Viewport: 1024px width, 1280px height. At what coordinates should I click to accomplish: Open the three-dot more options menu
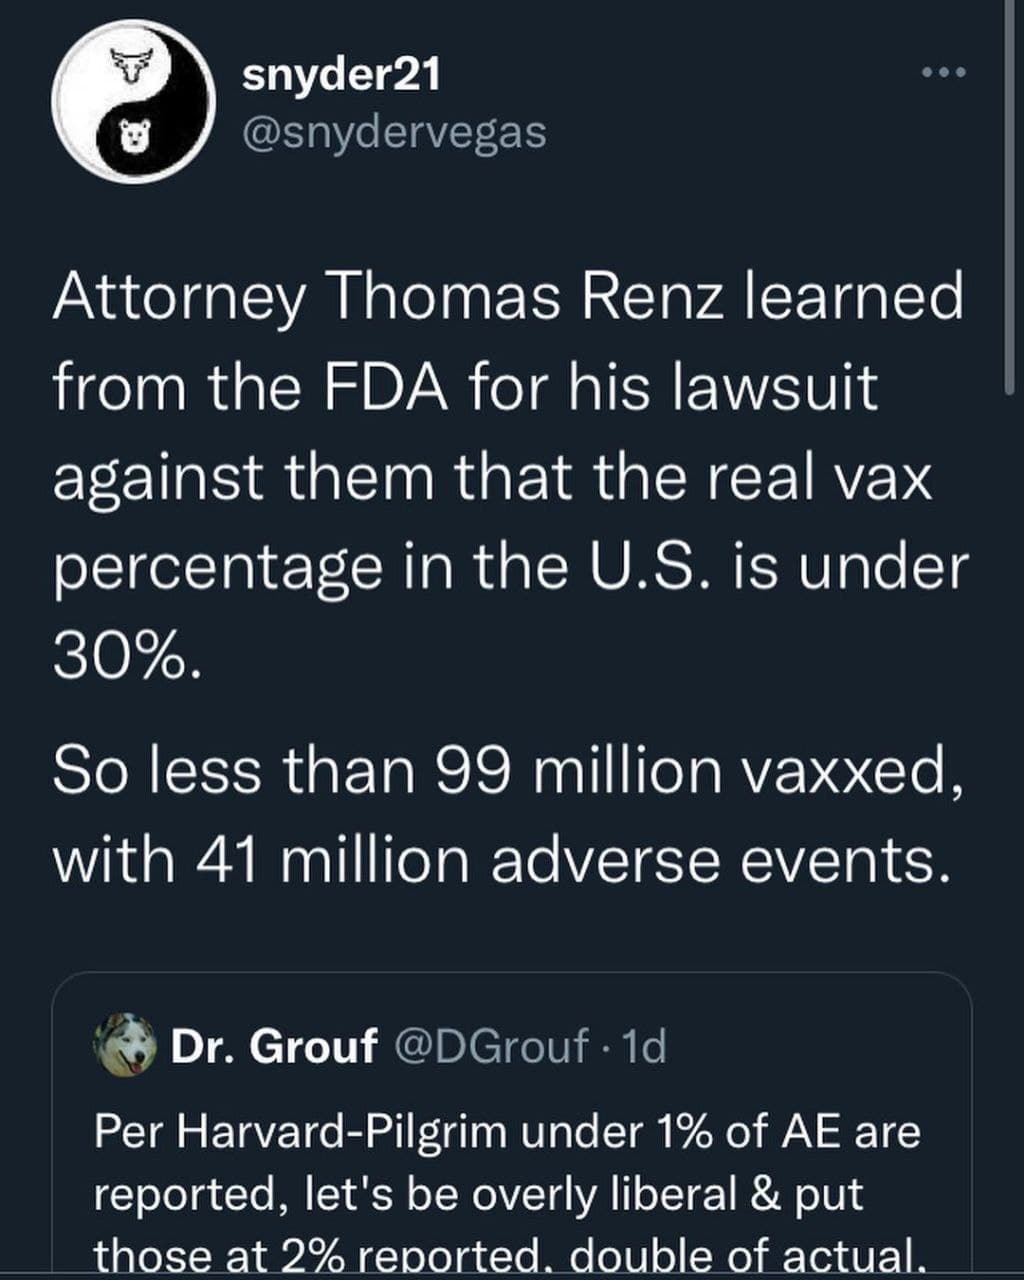coord(944,73)
